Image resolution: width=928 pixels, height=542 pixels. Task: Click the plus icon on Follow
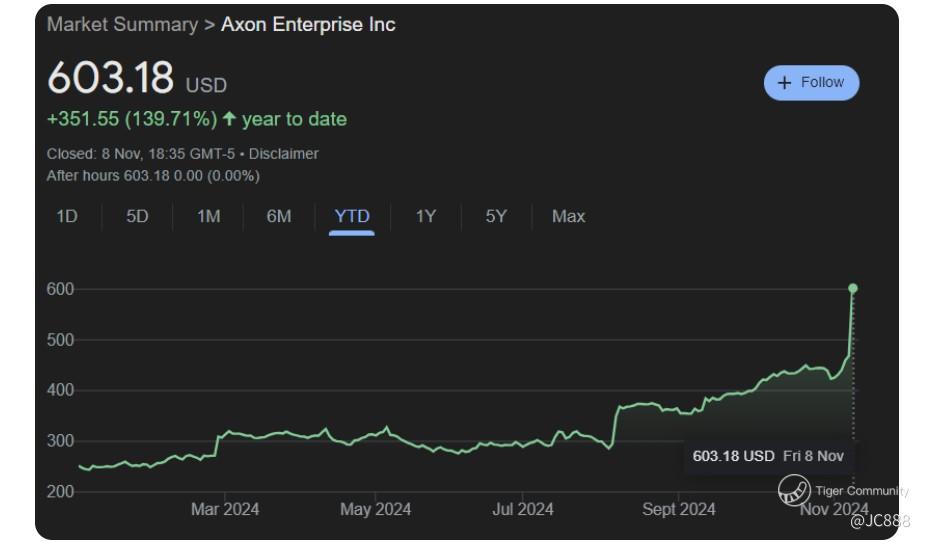pyautogui.click(x=784, y=83)
